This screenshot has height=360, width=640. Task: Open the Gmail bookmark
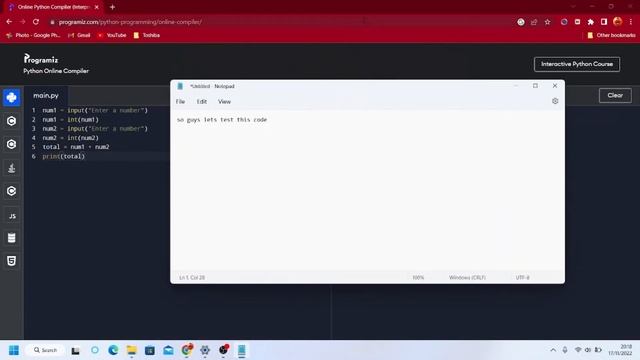[80, 35]
